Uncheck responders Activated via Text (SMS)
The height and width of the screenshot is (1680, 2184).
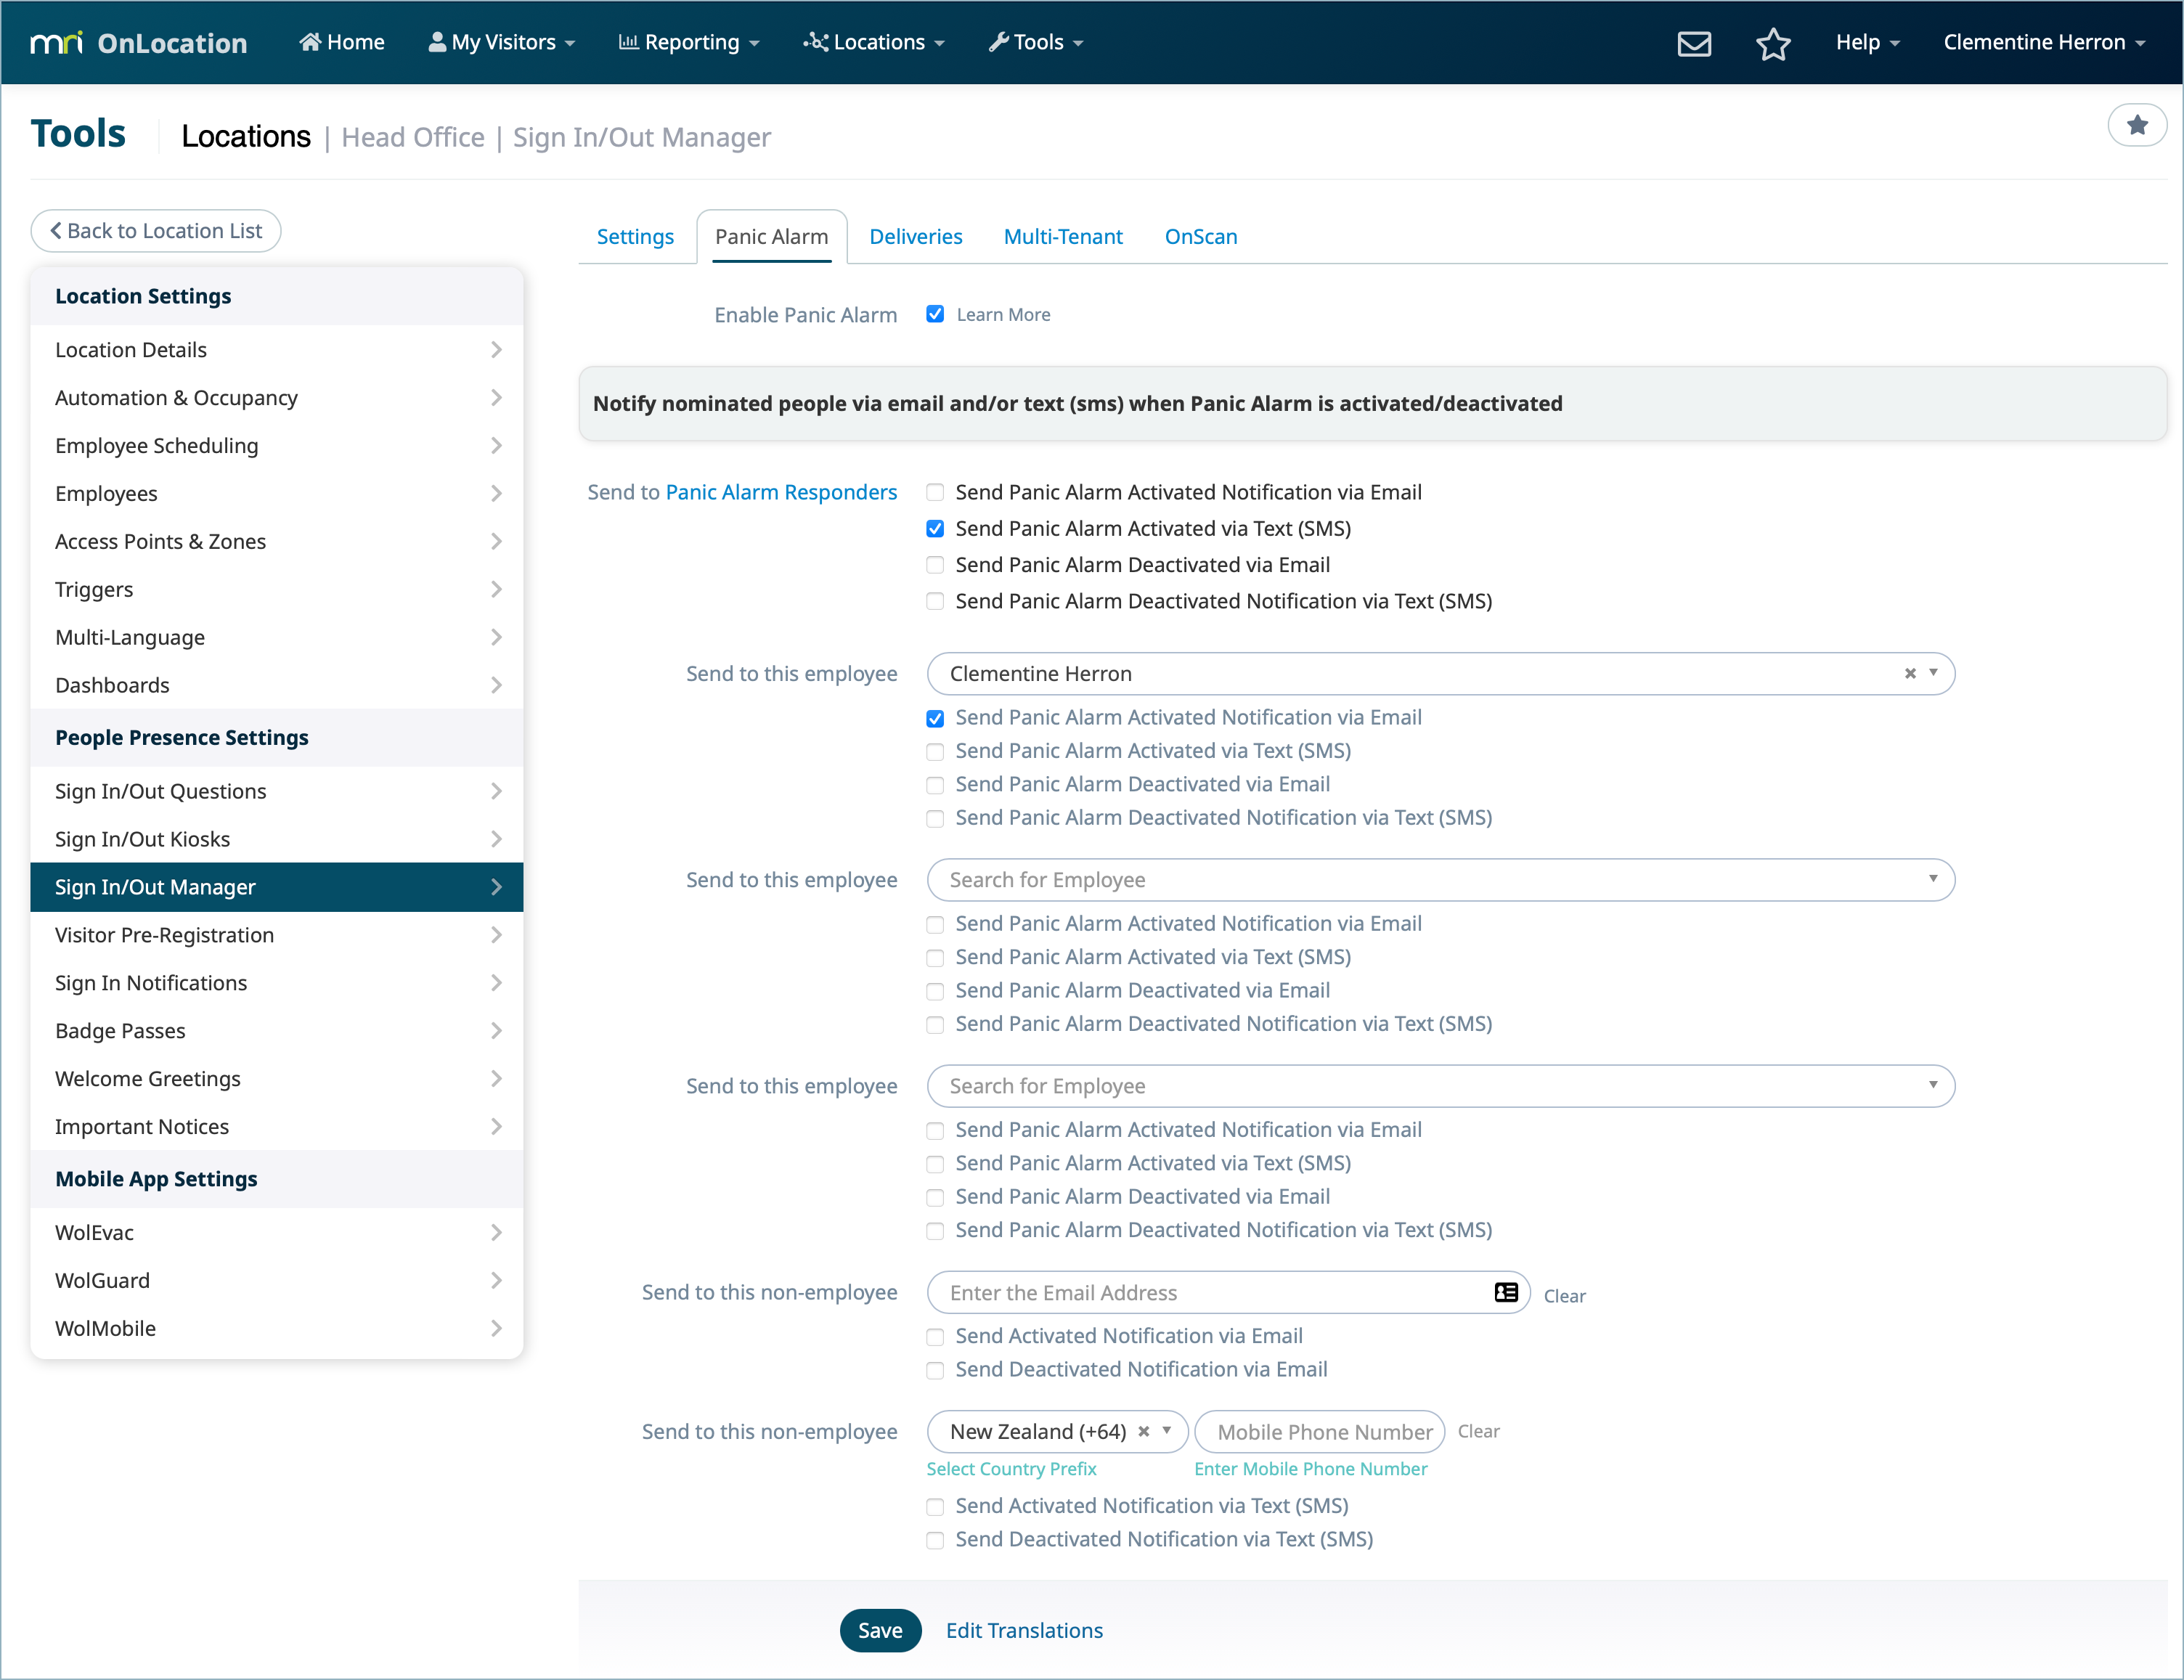click(x=934, y=529)
